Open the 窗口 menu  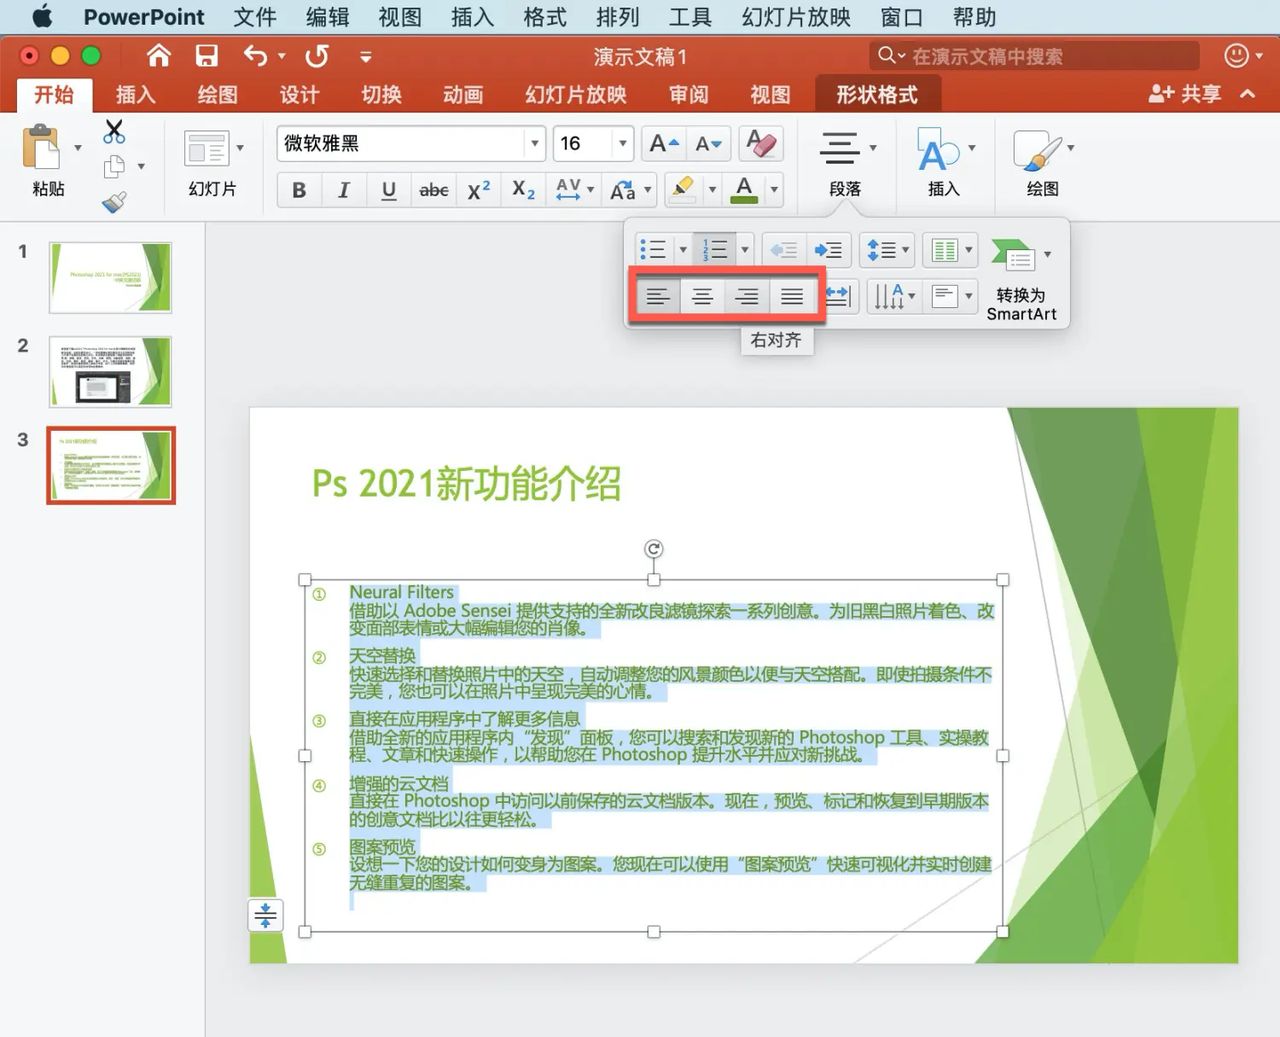[901, 17]
